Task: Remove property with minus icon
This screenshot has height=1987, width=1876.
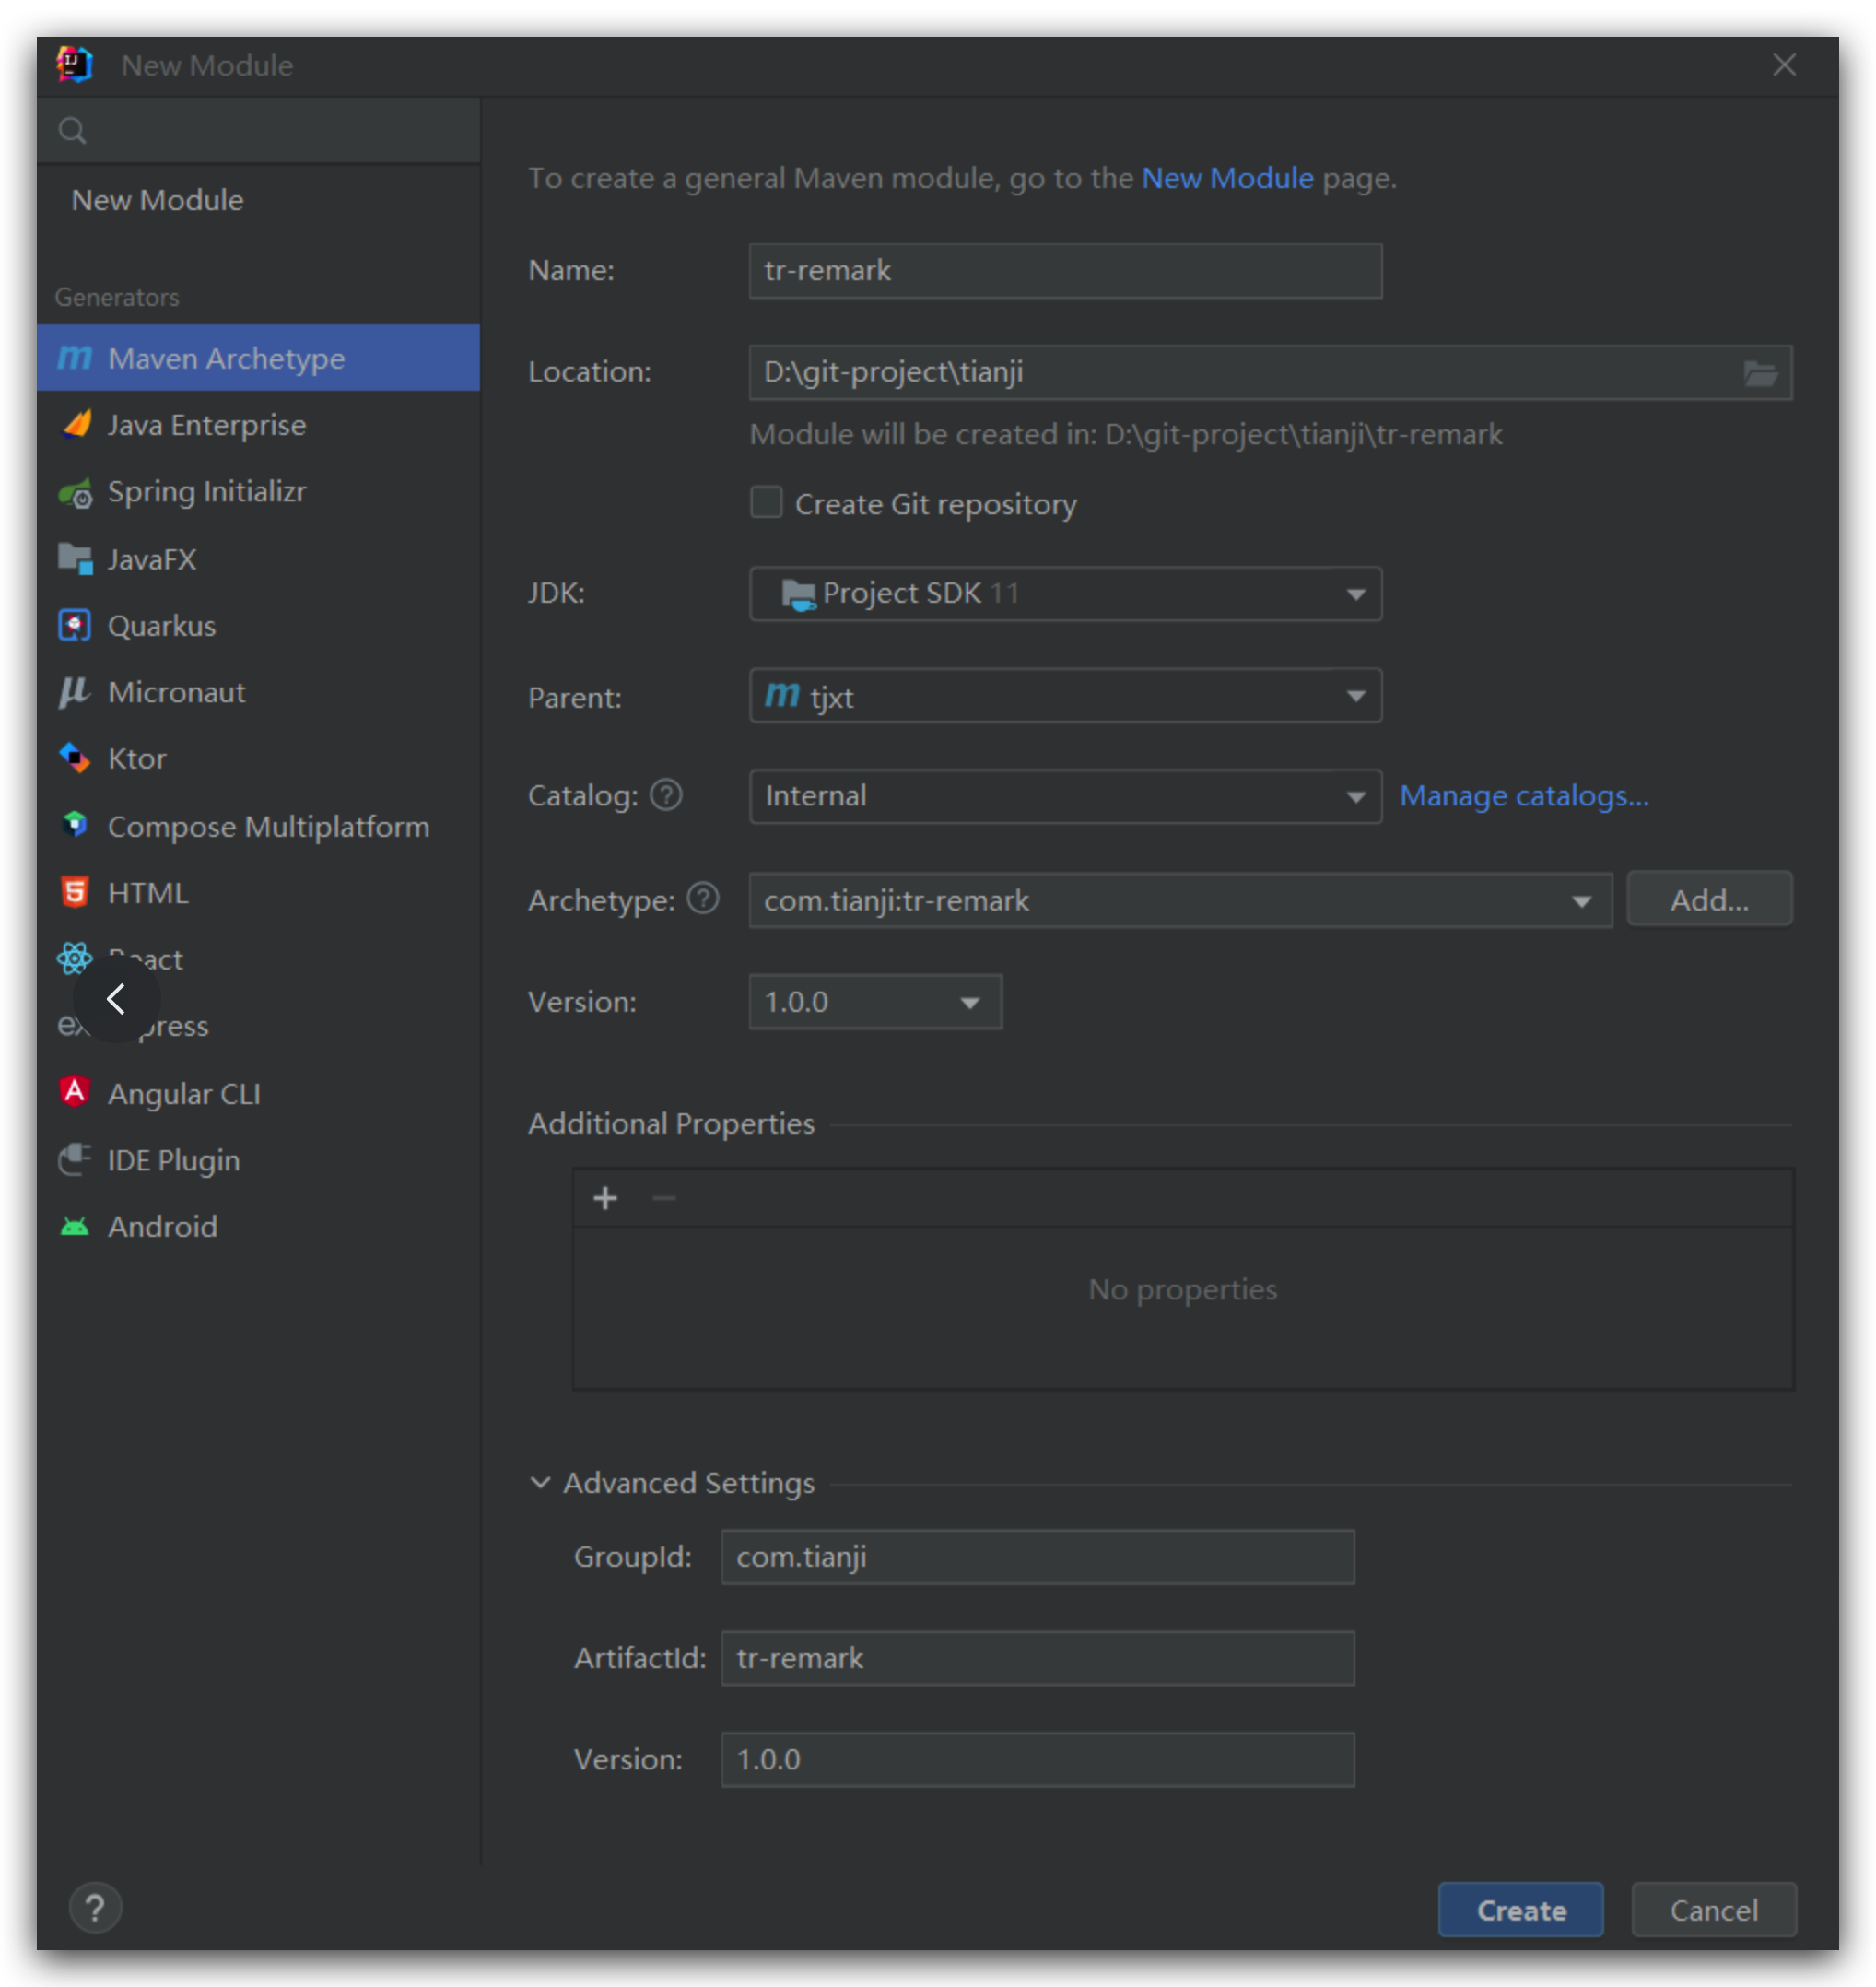Action: [x=664, y=1198]
